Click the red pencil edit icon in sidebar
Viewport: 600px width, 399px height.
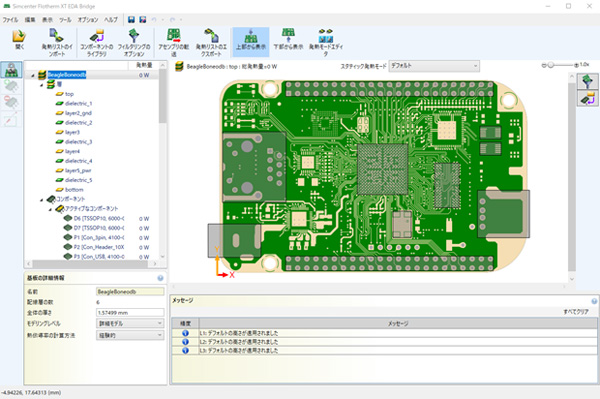click(x=11, y=119)
